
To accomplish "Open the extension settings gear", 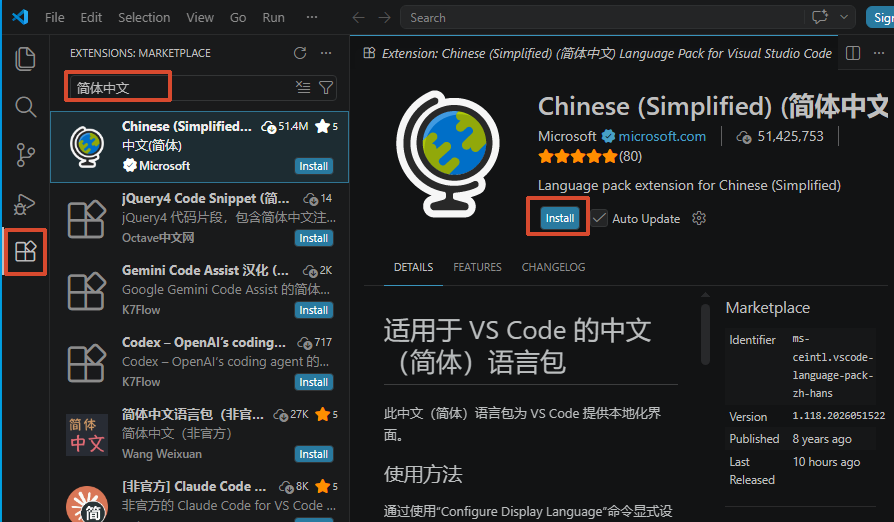I will coord(699,218).
